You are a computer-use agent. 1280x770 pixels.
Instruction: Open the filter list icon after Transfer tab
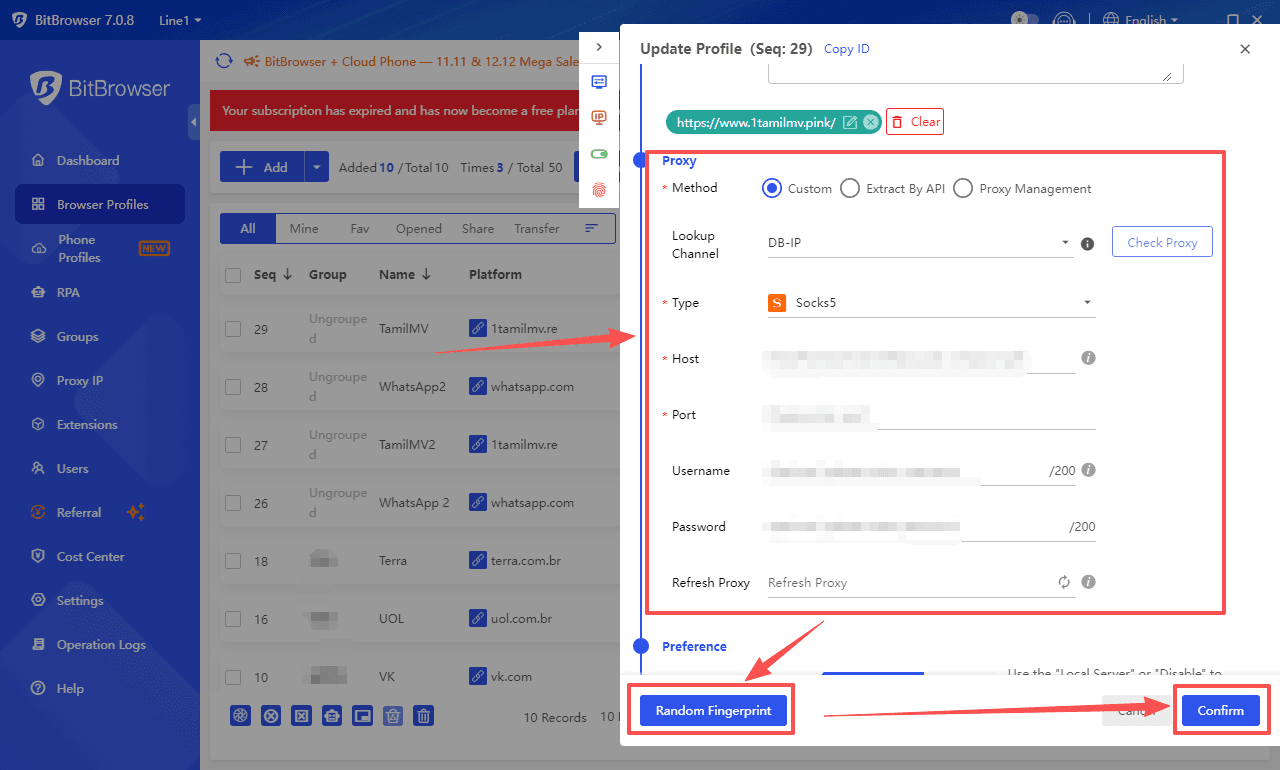point(592,228)
